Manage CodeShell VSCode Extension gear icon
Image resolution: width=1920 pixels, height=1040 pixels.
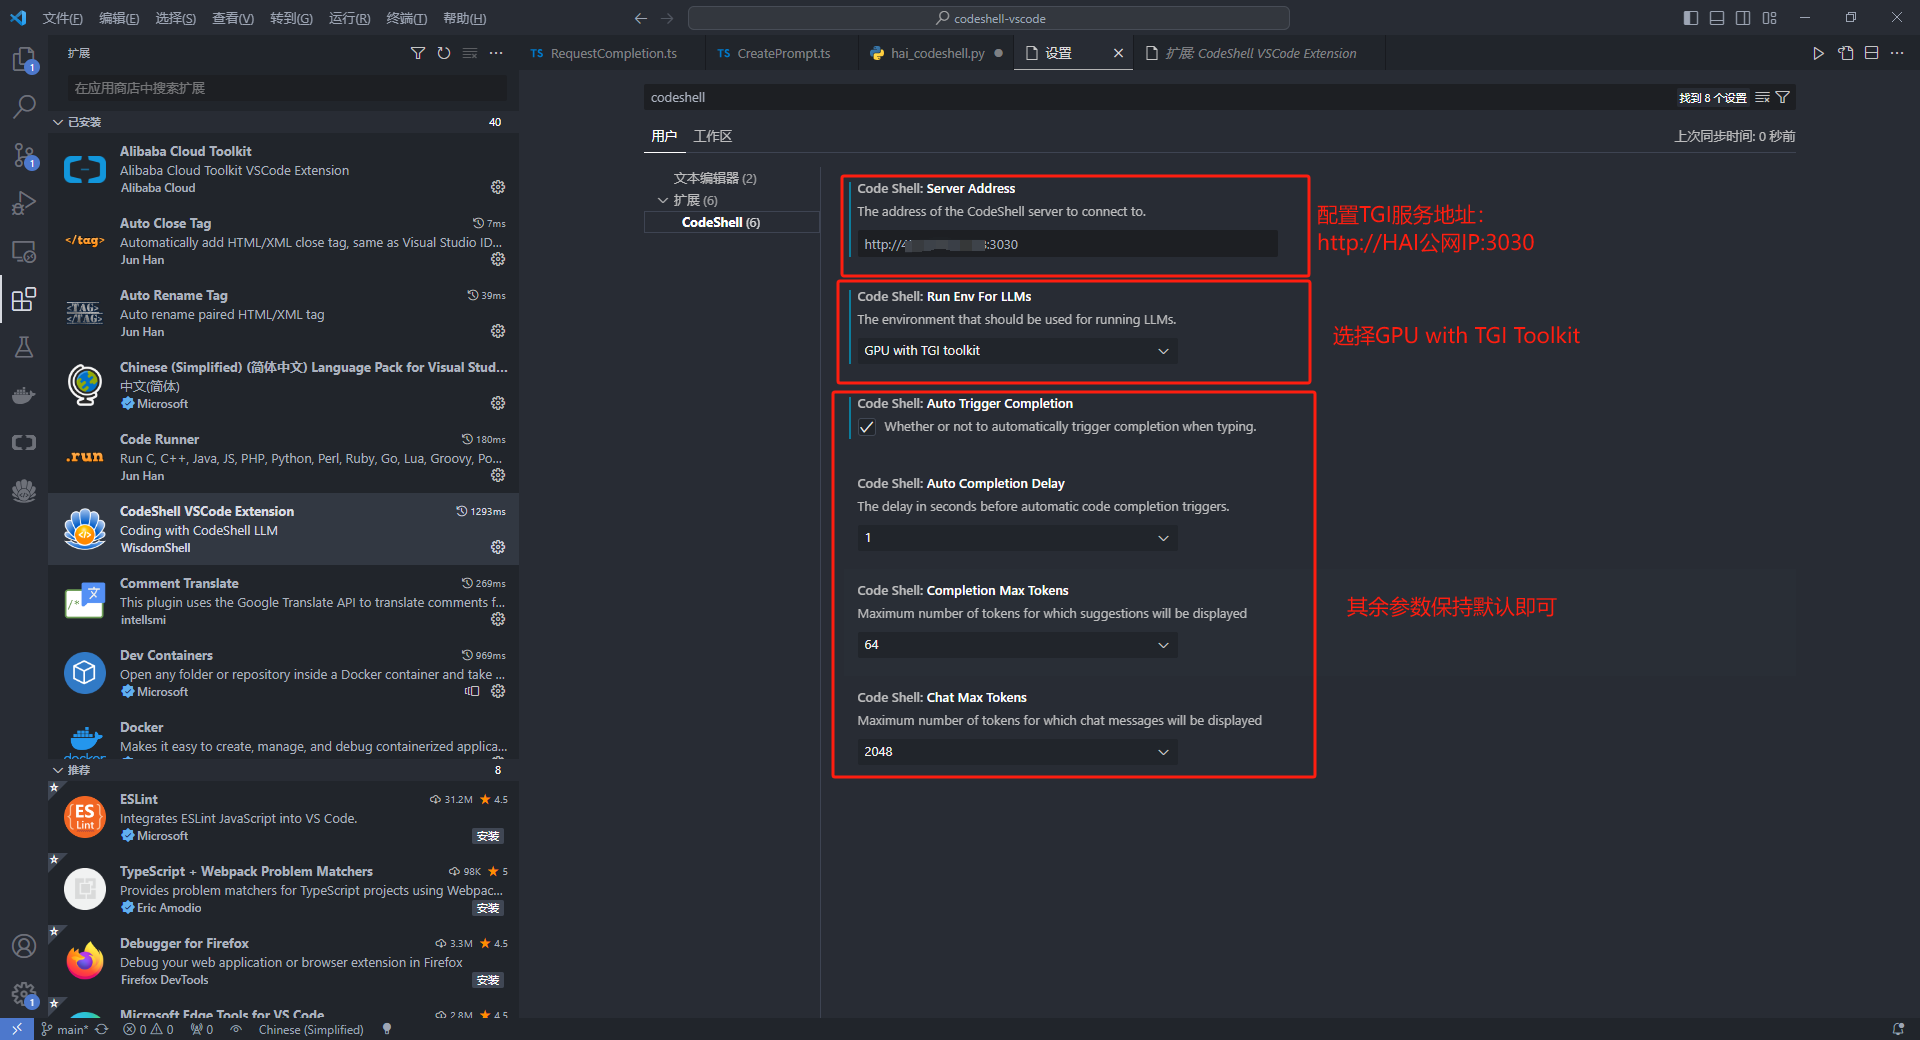498,547
